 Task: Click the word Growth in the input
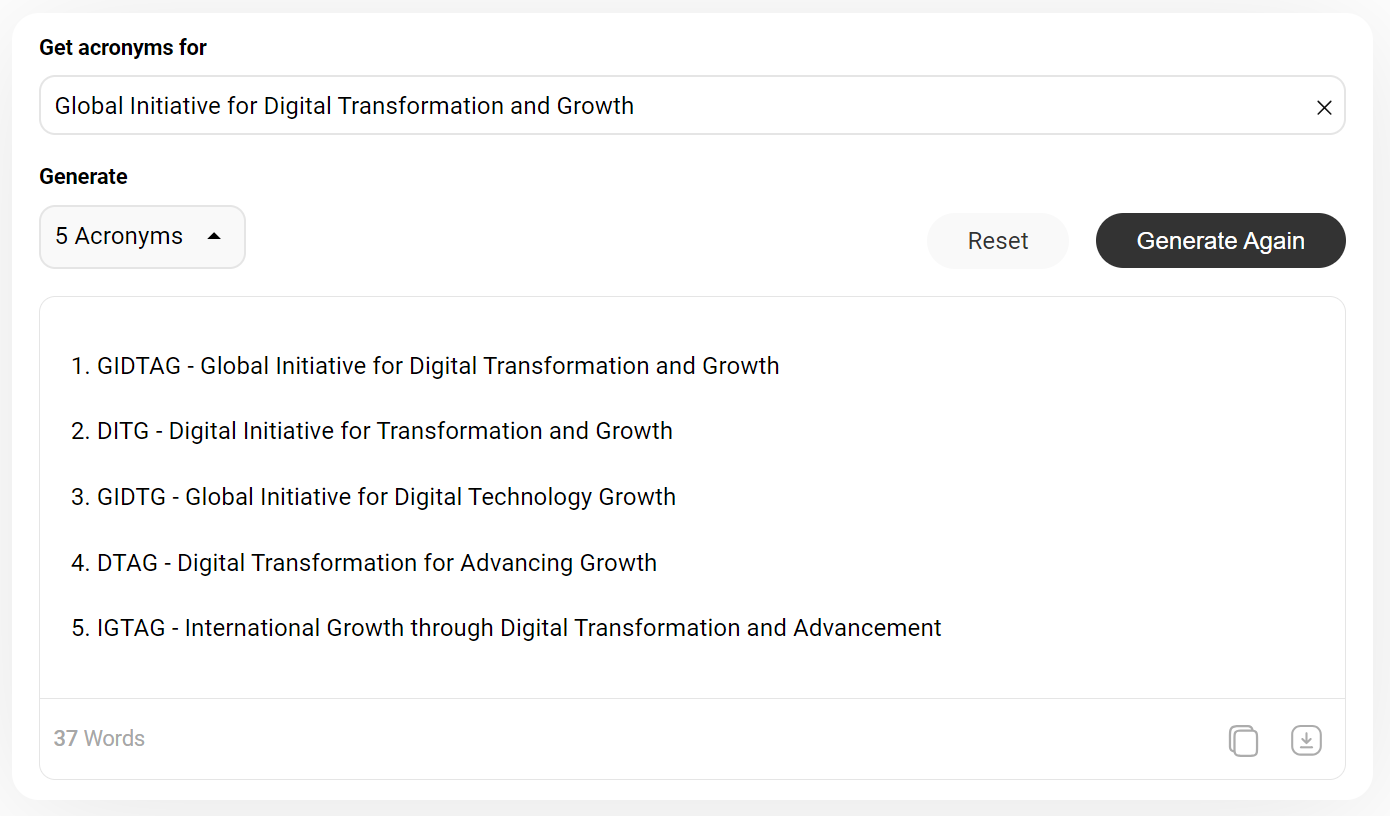595,106
